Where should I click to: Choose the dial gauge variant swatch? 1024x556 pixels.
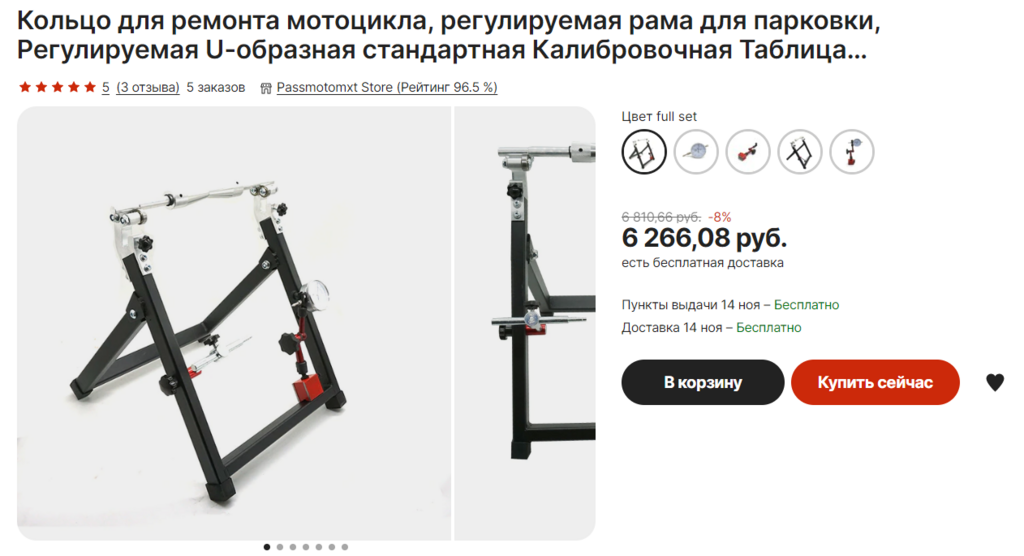pos(696,152)
